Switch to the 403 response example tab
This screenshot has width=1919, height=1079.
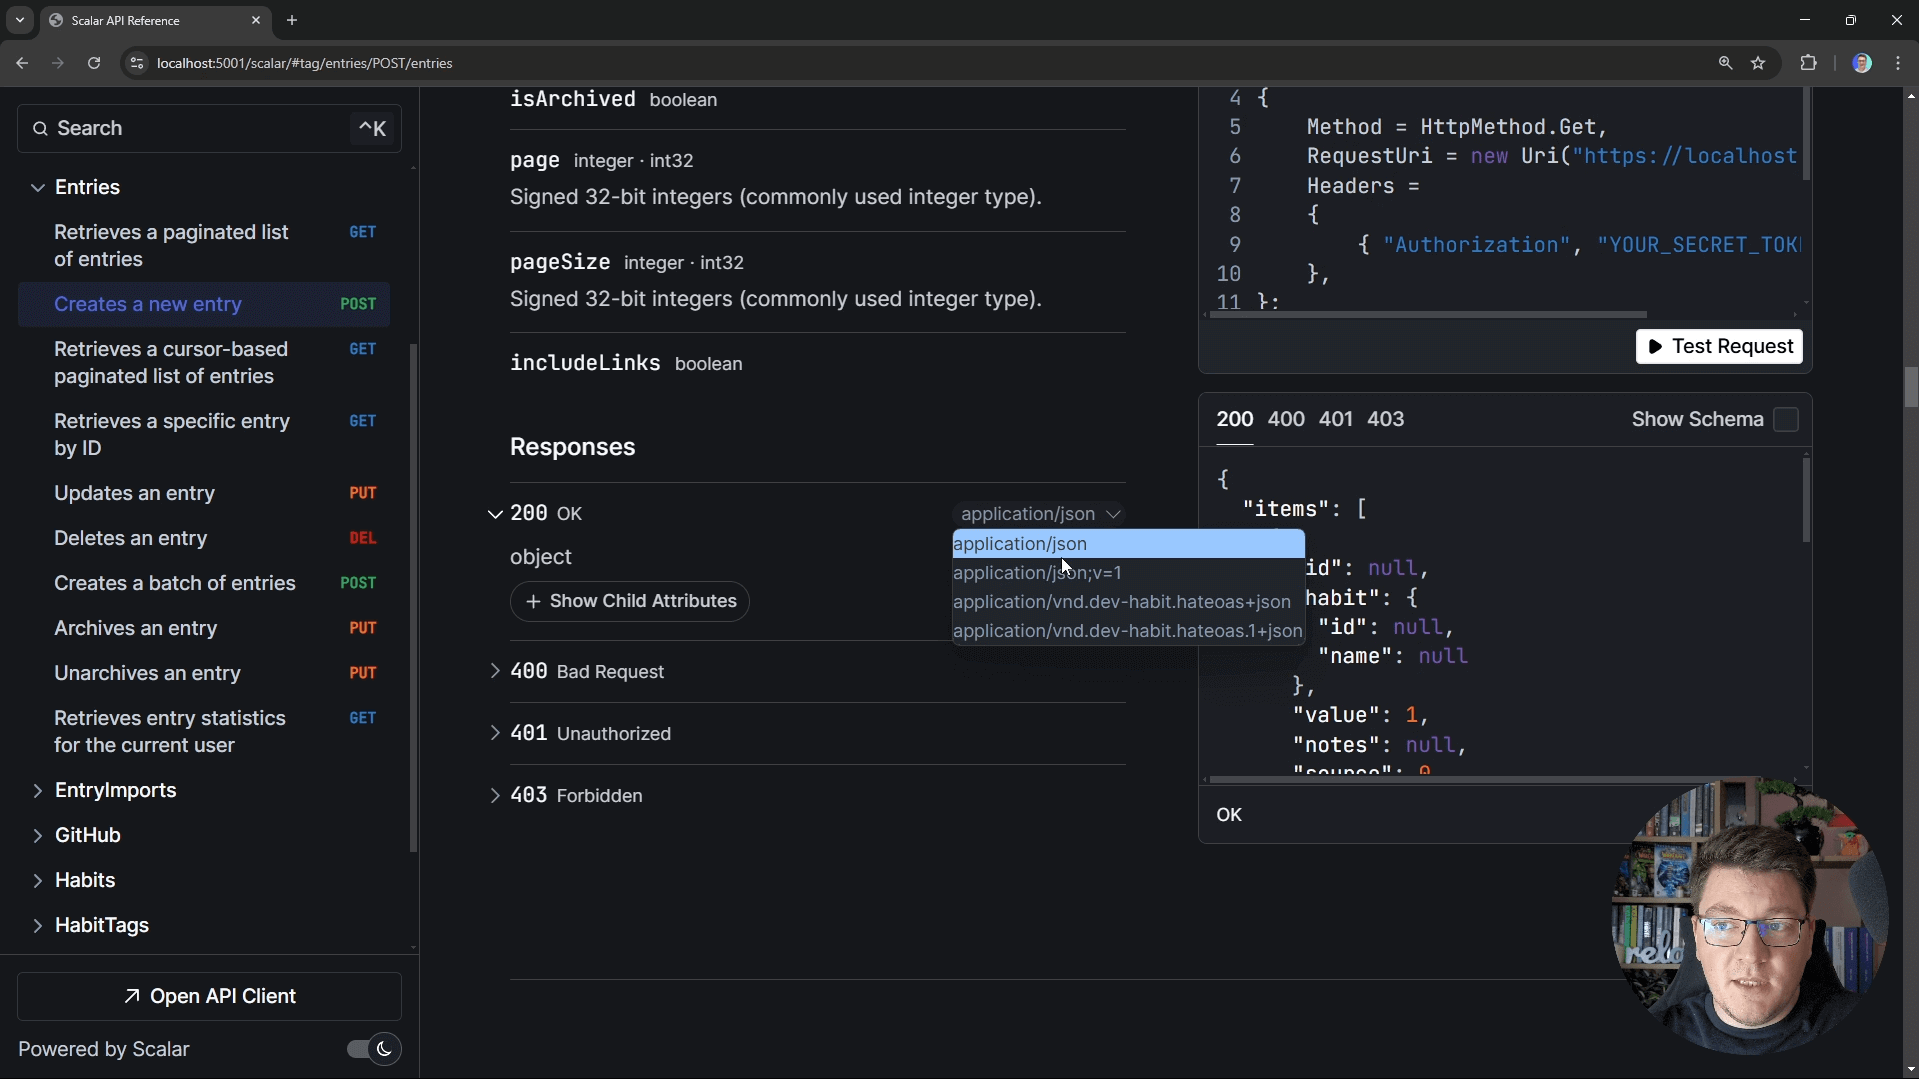(x=1385, y=419)
